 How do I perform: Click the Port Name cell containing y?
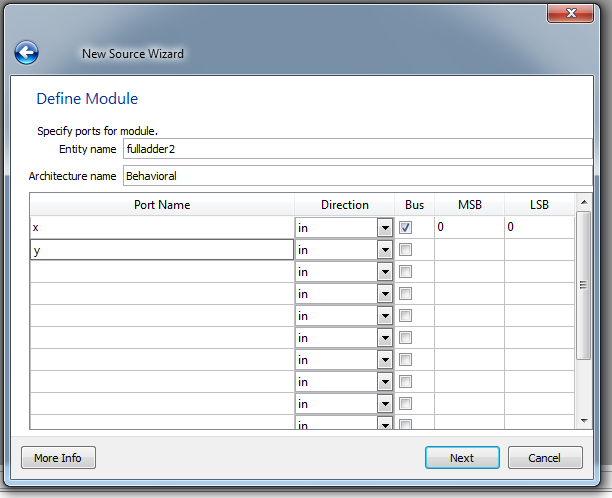pyautogui.click(x=162, y=250)
